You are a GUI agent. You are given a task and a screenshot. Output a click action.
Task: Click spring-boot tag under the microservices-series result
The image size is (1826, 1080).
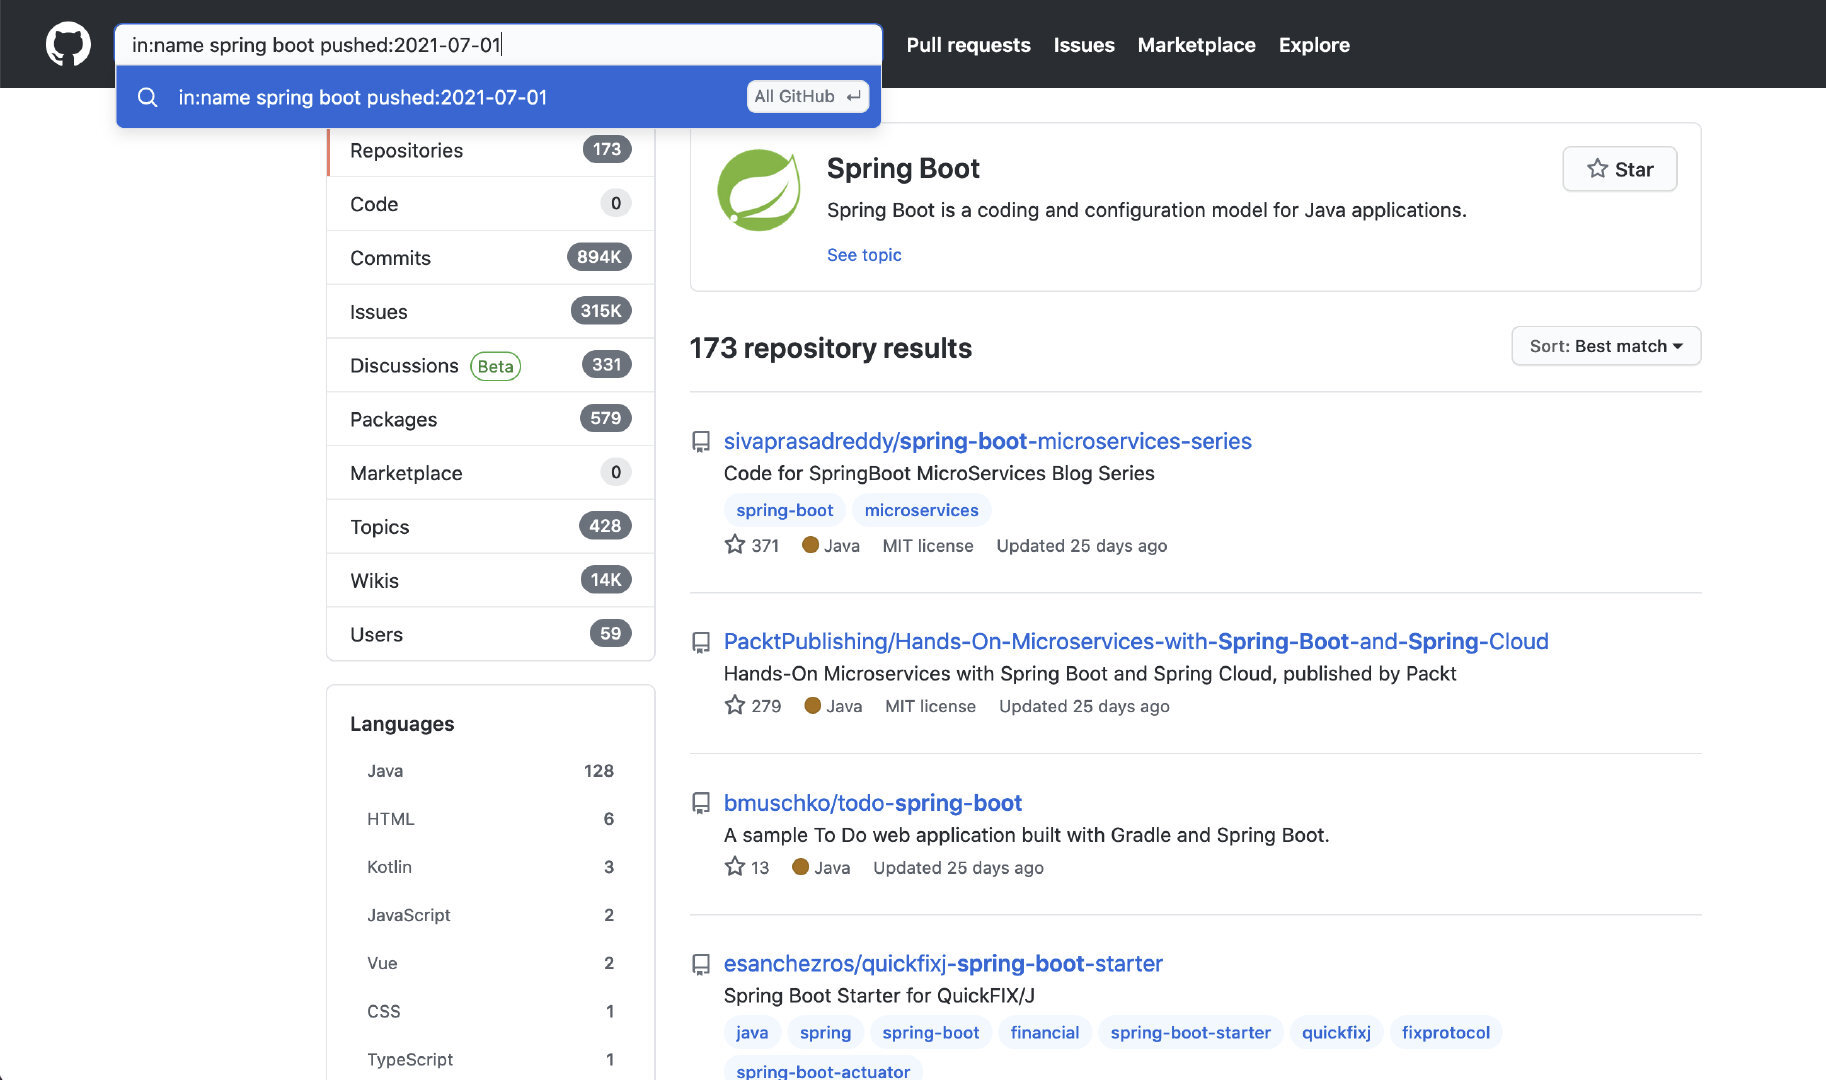[784, 510]
